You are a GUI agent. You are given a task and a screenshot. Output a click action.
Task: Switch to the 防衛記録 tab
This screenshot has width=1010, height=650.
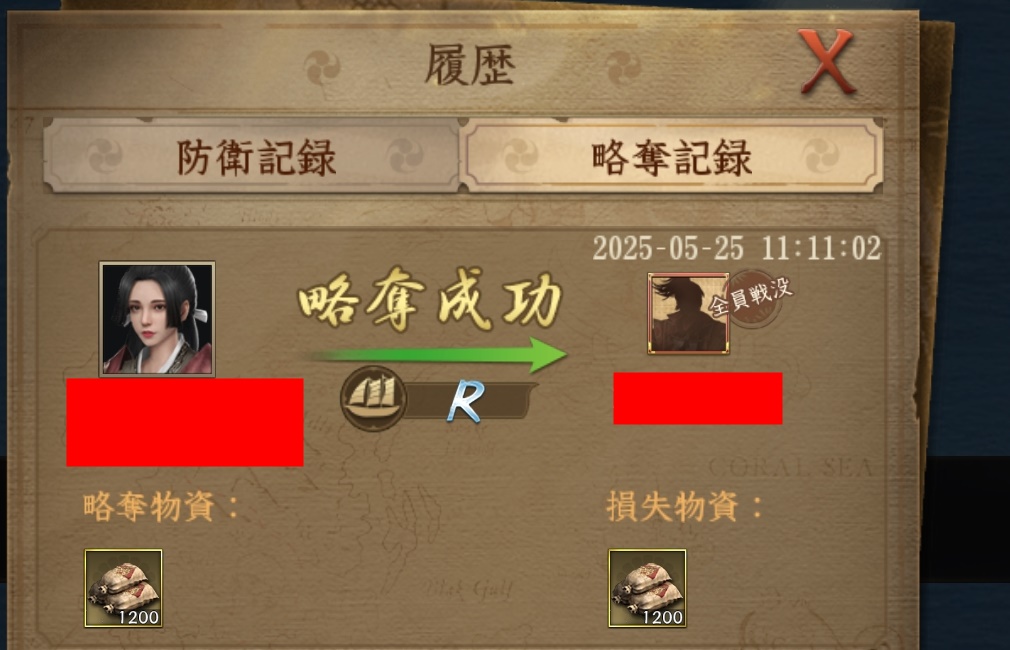click(251, 156)
